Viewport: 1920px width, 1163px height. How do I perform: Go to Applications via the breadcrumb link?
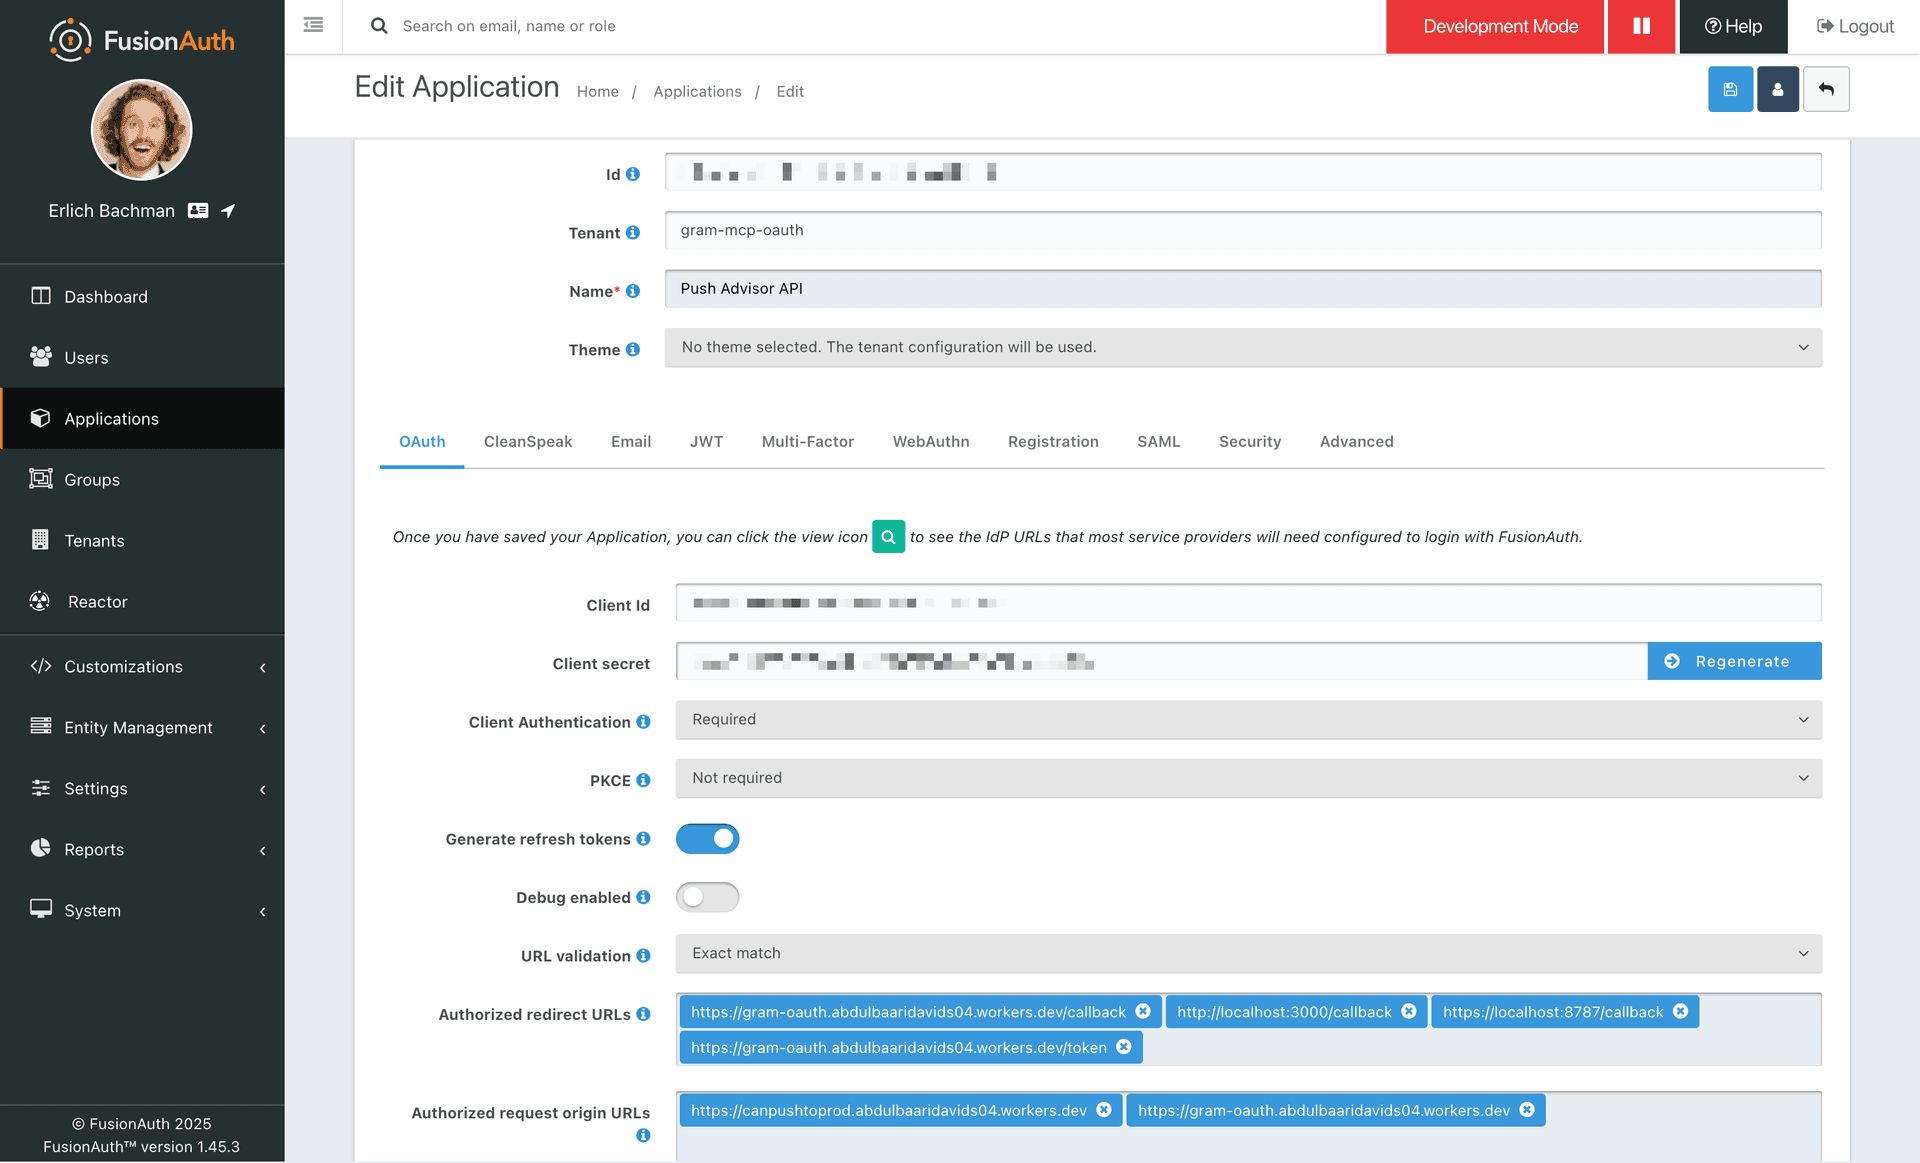tap(697, 91)
